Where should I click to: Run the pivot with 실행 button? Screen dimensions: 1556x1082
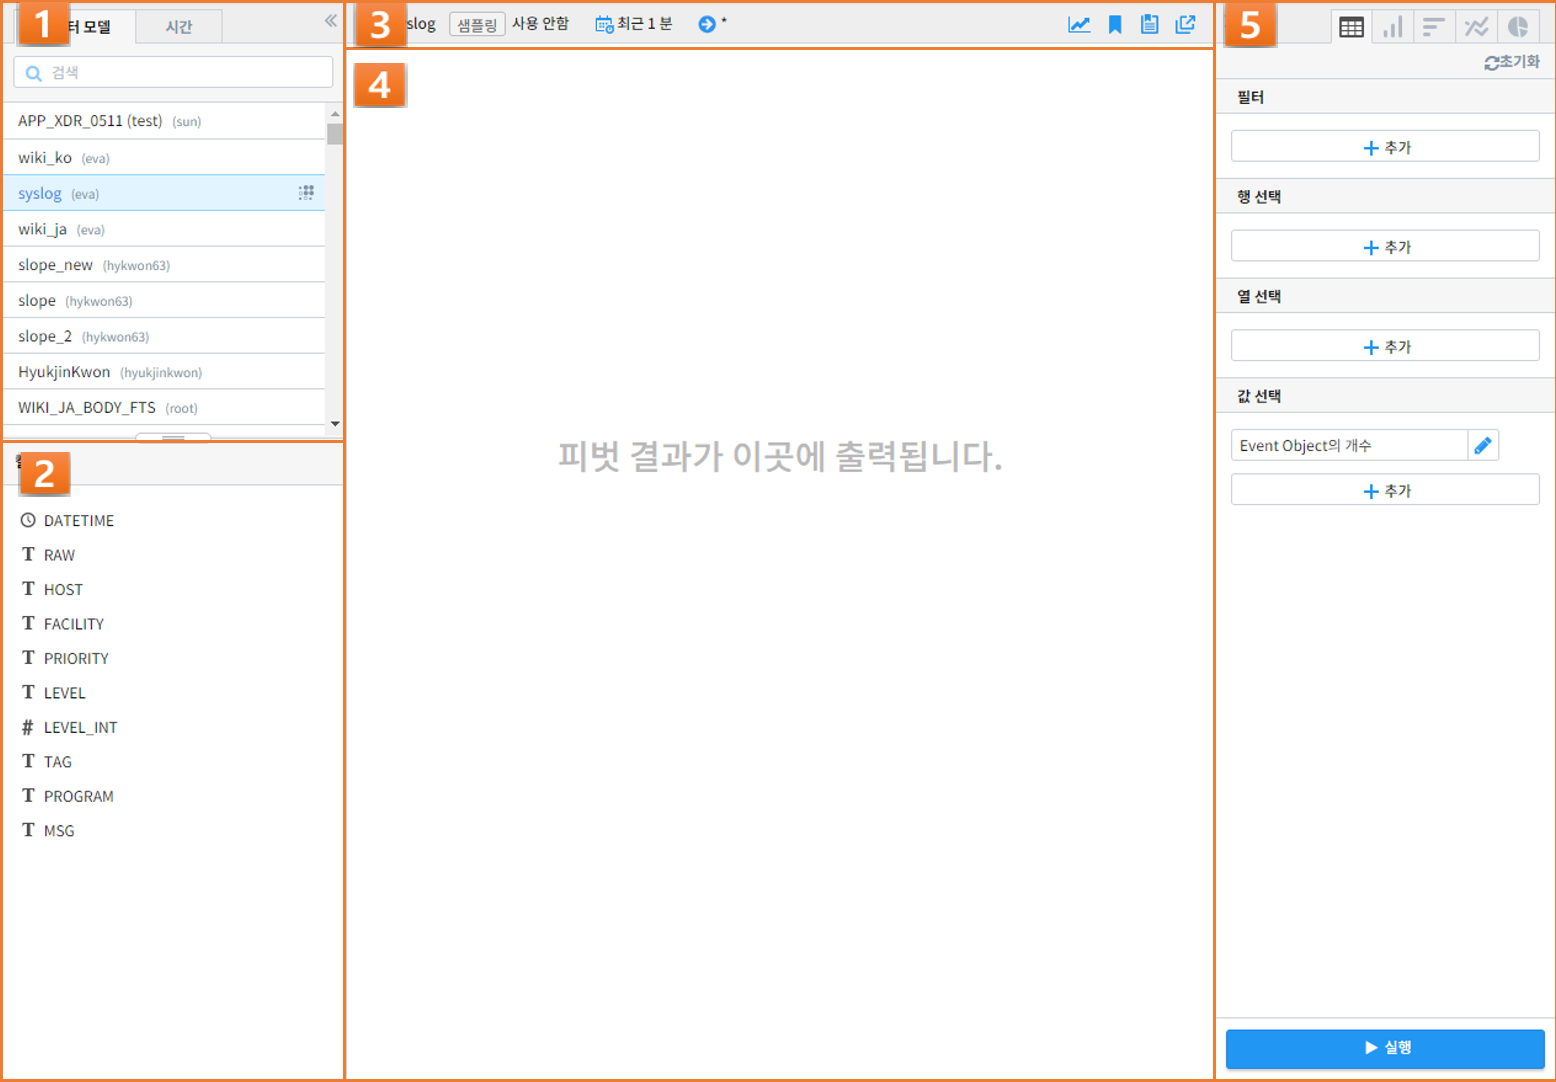tap(1385, 1048)
